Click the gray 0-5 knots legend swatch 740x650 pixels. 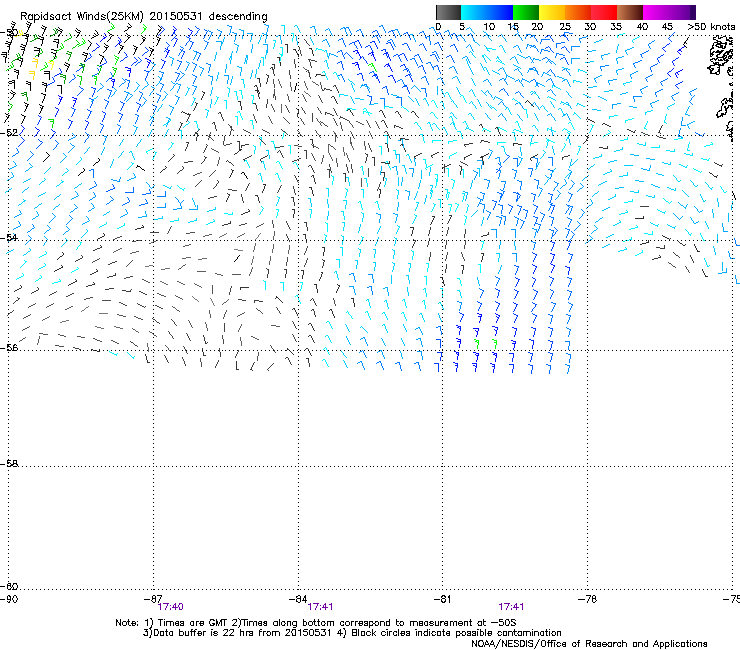pyautogui.click(x=448, y=12)
